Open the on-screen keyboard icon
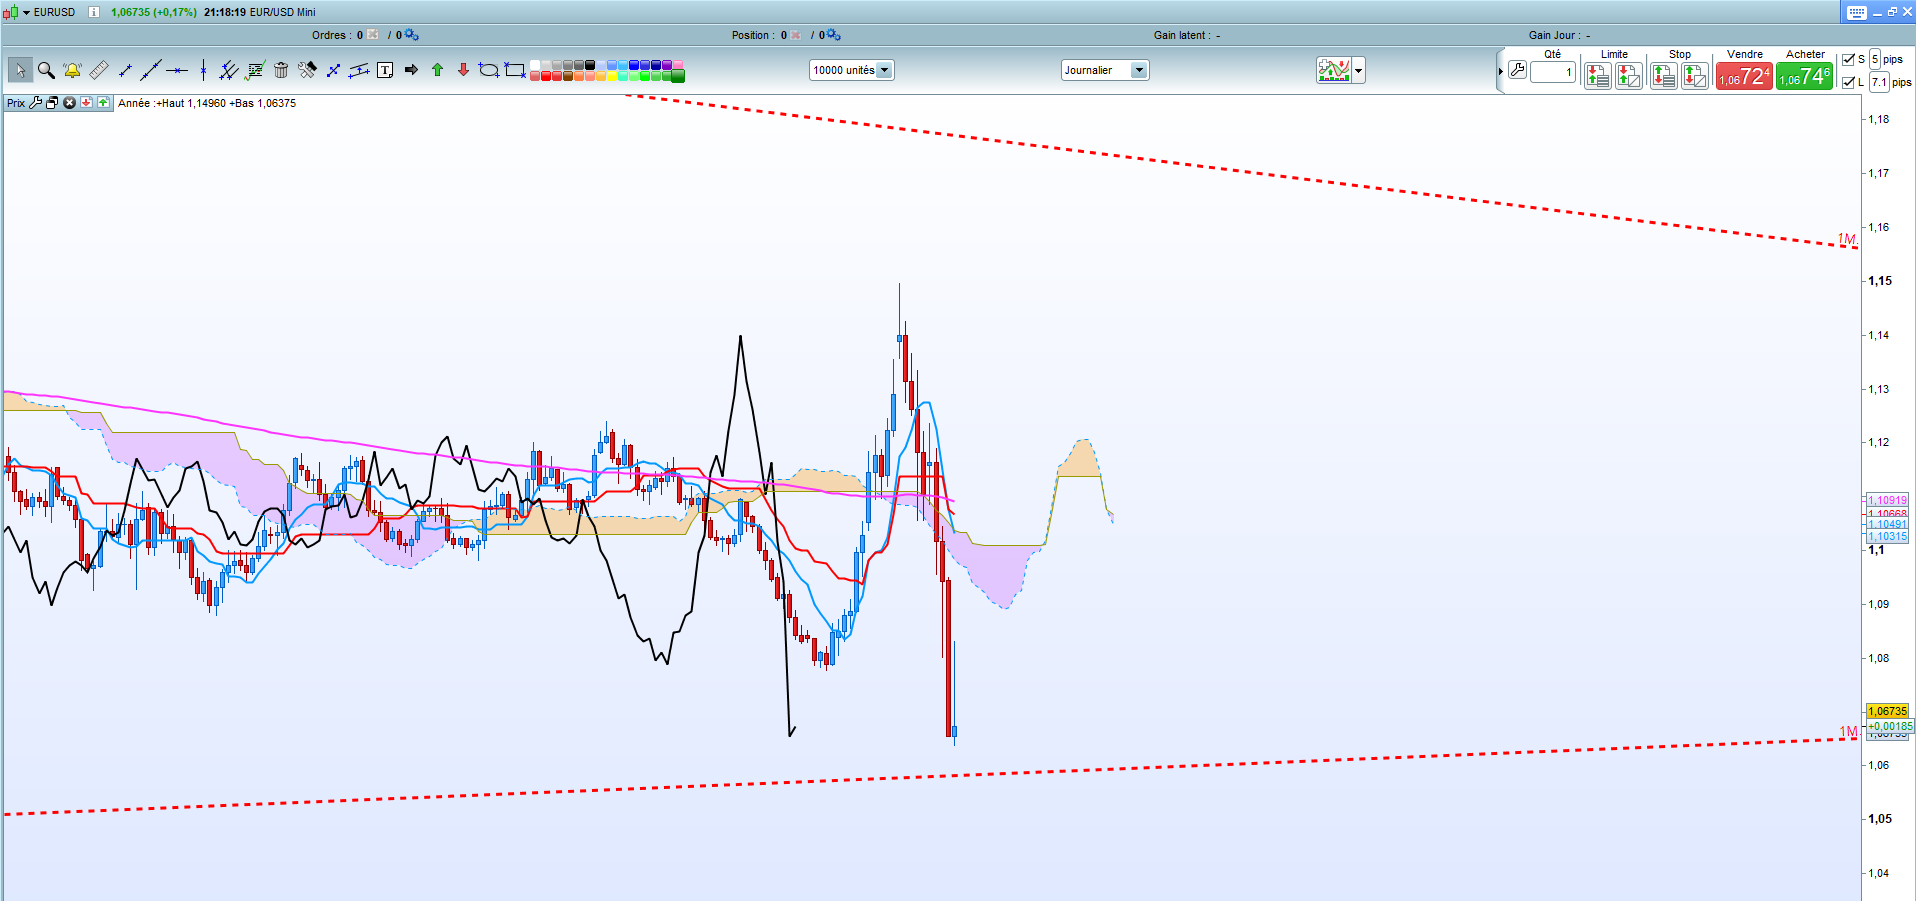Screen dimensions: 1916x901 [x=1856, y=12]
